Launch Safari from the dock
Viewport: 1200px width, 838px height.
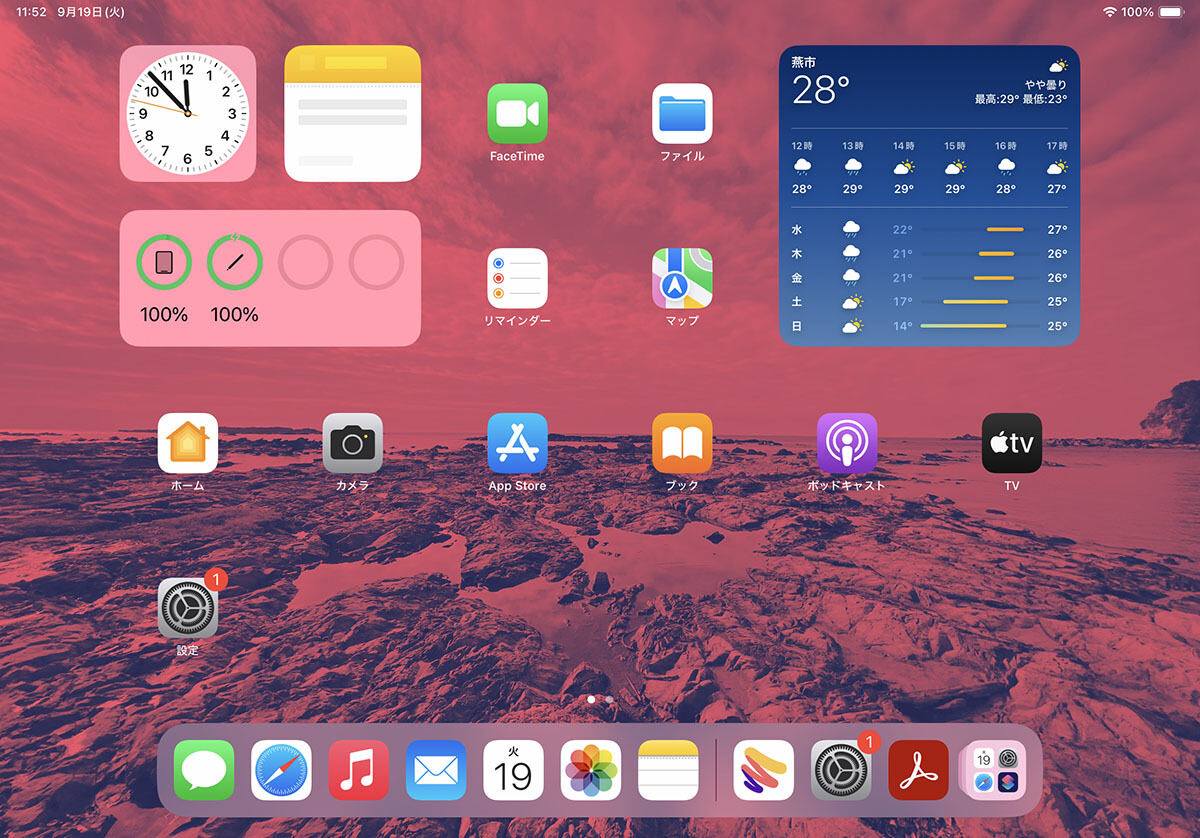point(281,770)
